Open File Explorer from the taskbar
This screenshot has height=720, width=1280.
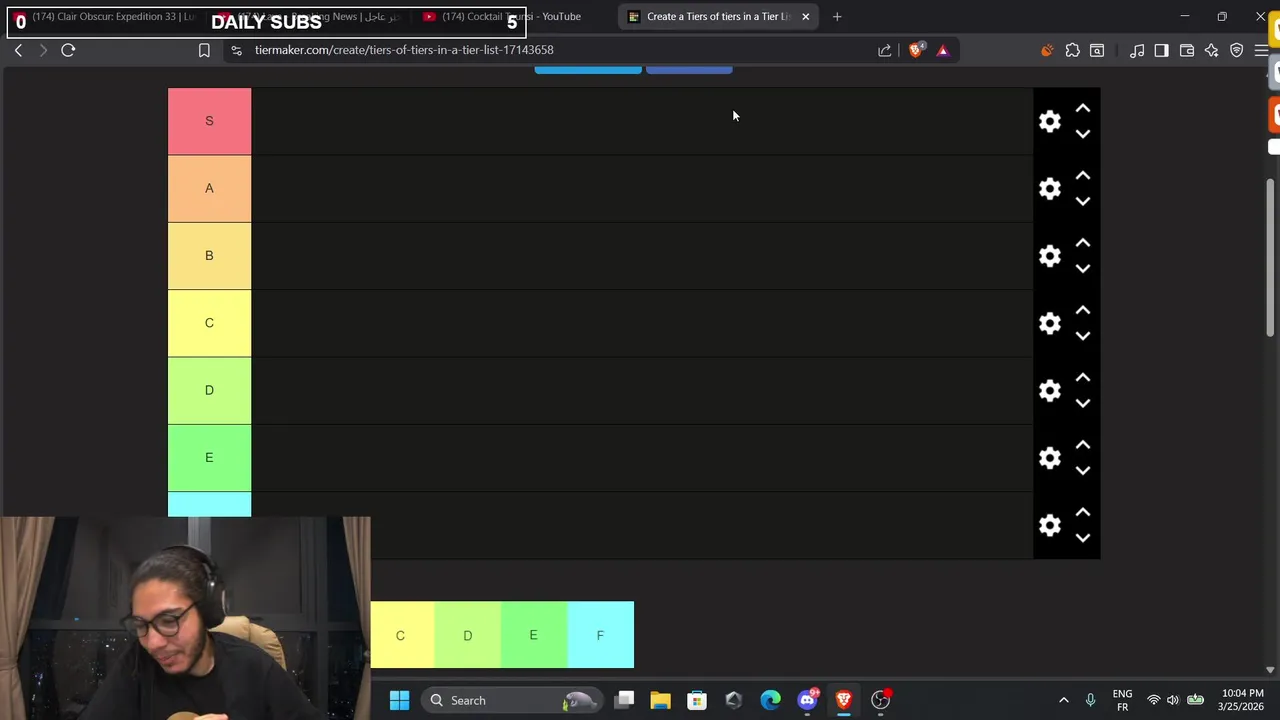point(660,700)
